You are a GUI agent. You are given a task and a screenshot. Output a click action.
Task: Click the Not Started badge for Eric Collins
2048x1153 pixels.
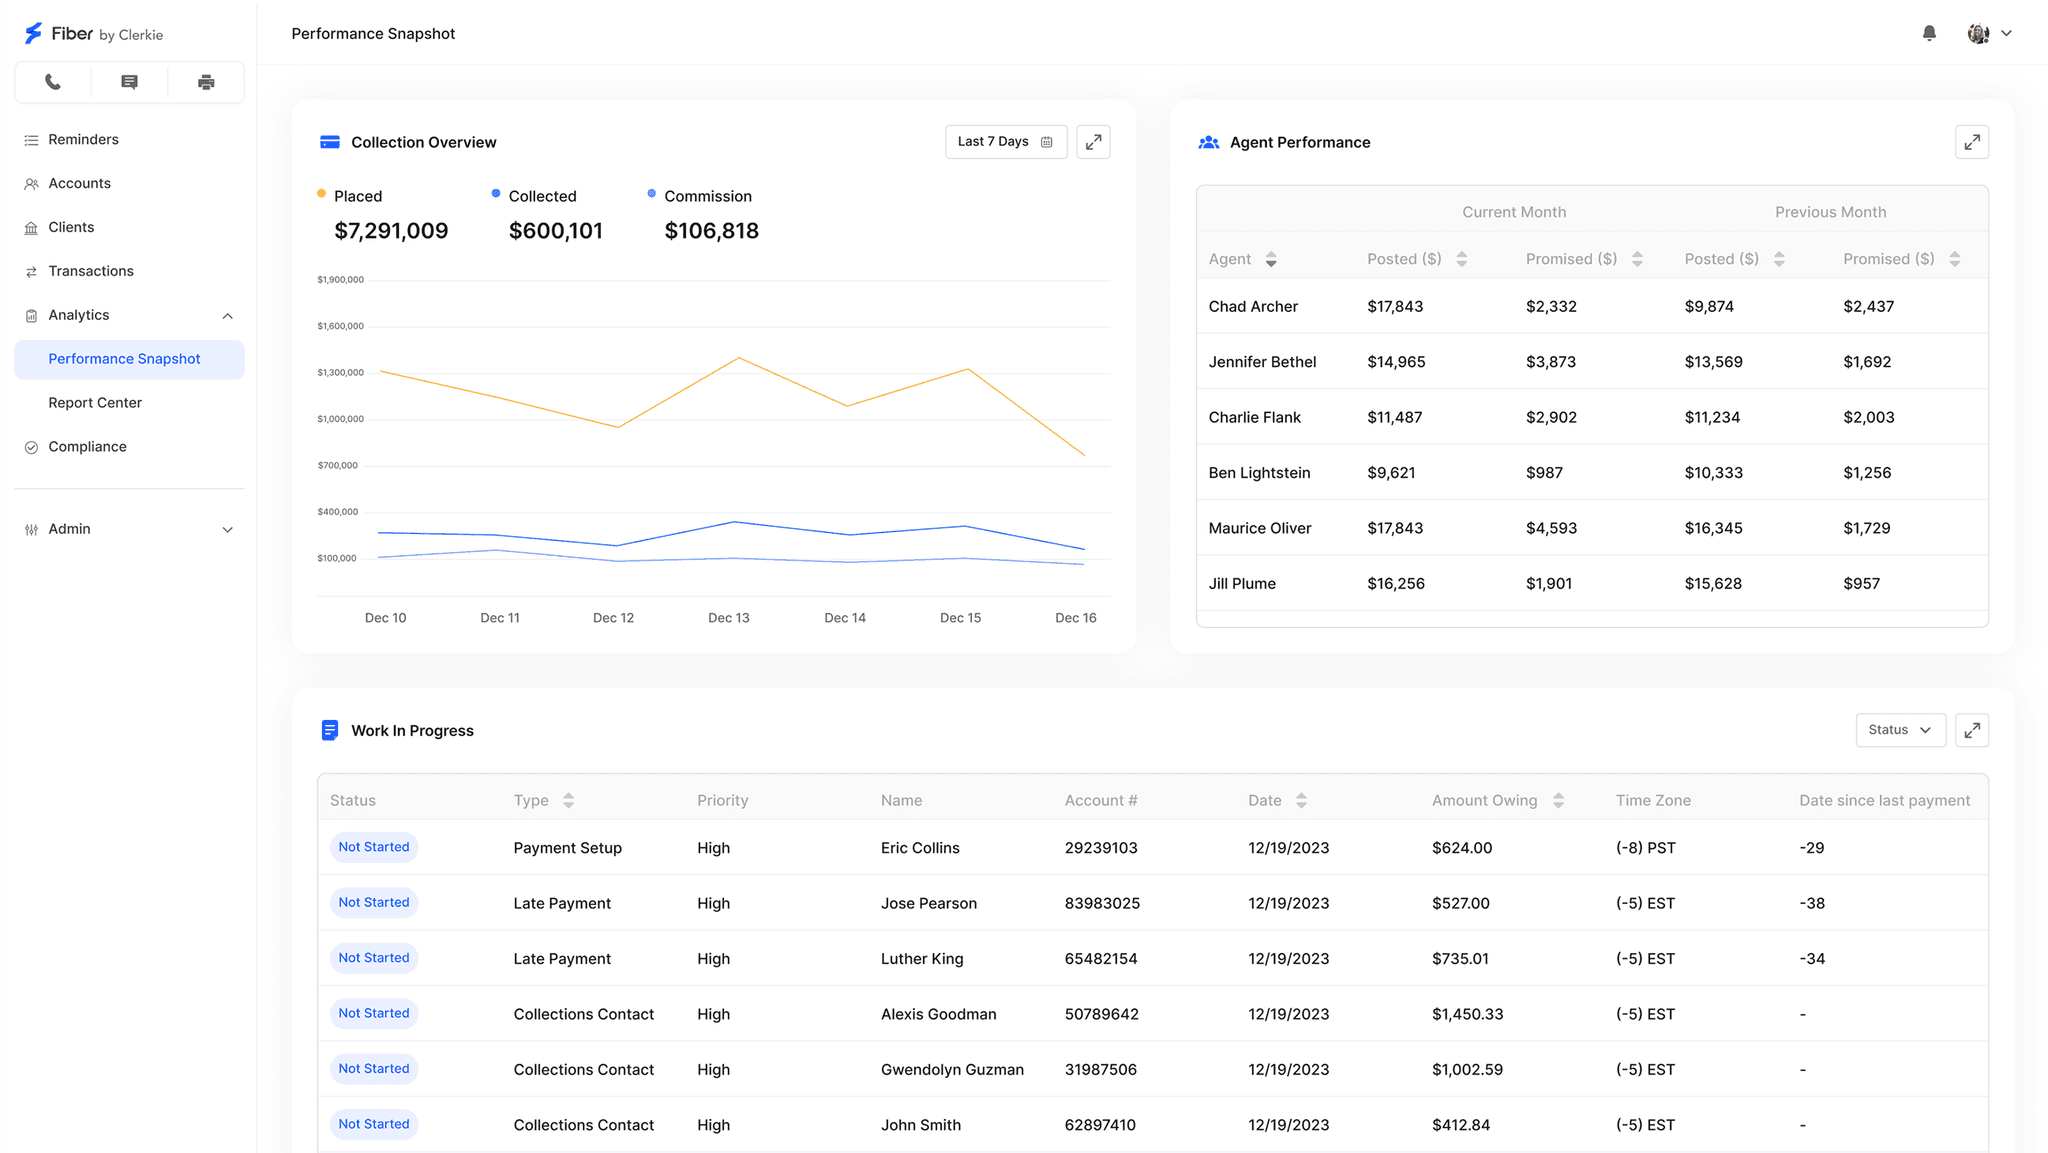coord(374,847)
